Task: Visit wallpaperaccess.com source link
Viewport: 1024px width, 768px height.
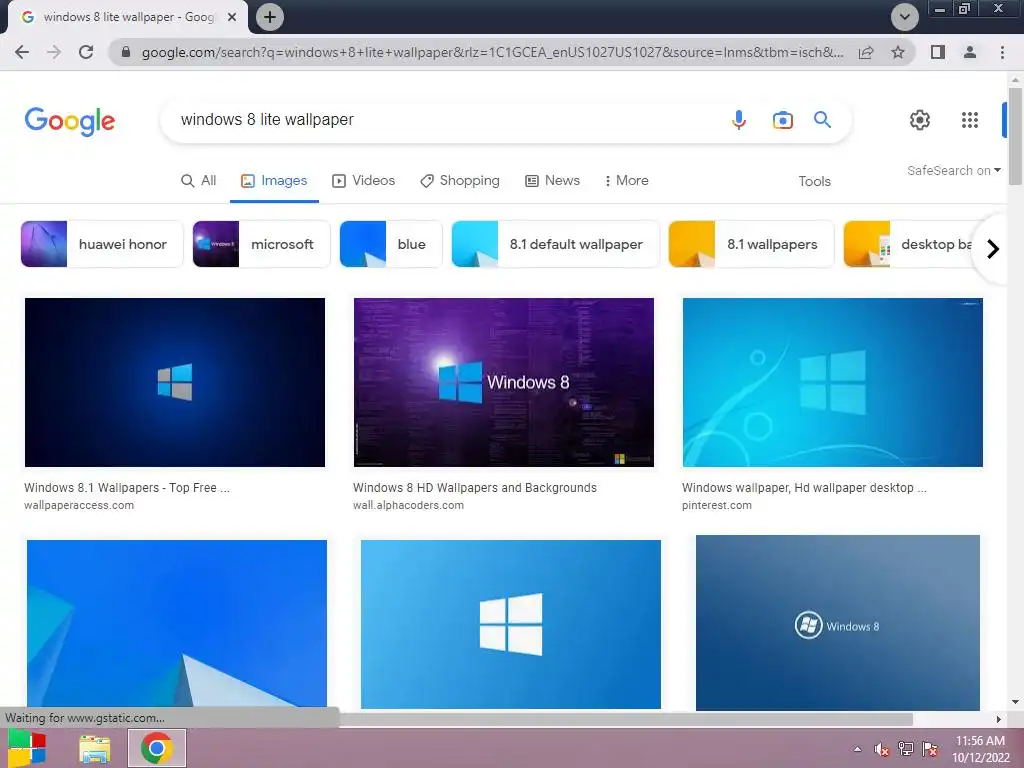Action: 79,505
